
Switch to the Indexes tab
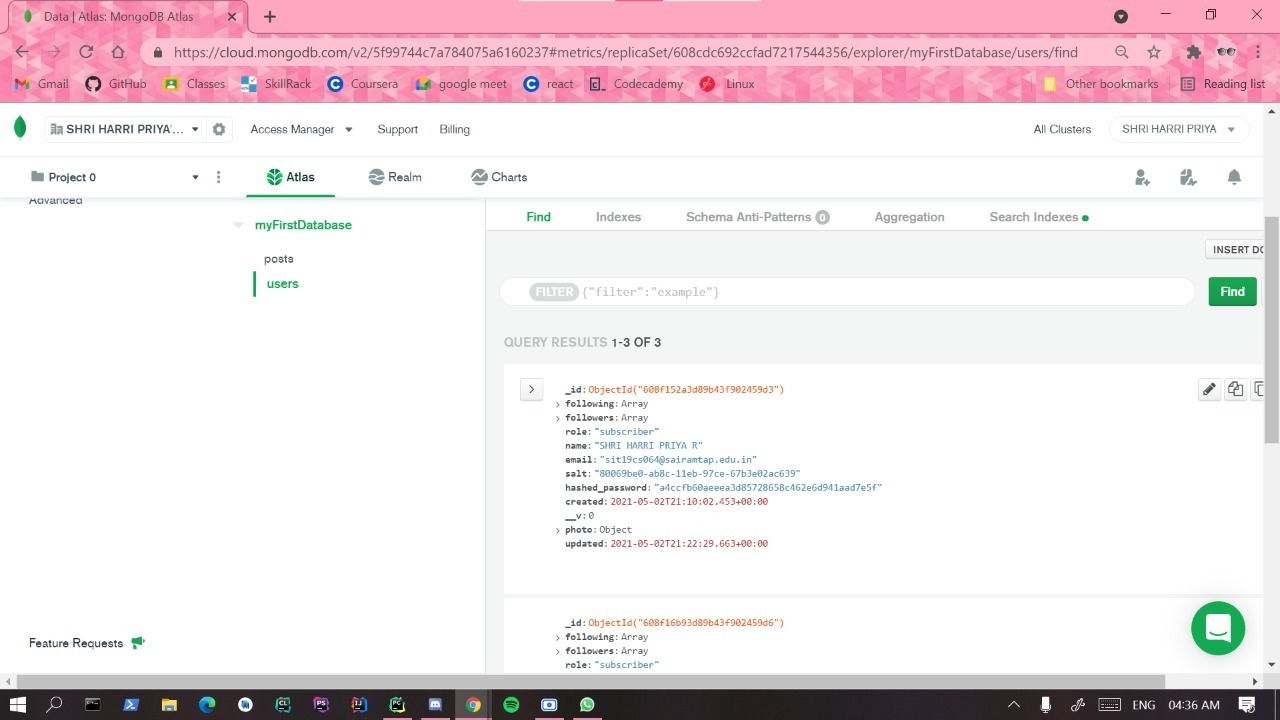coord(618,216)
